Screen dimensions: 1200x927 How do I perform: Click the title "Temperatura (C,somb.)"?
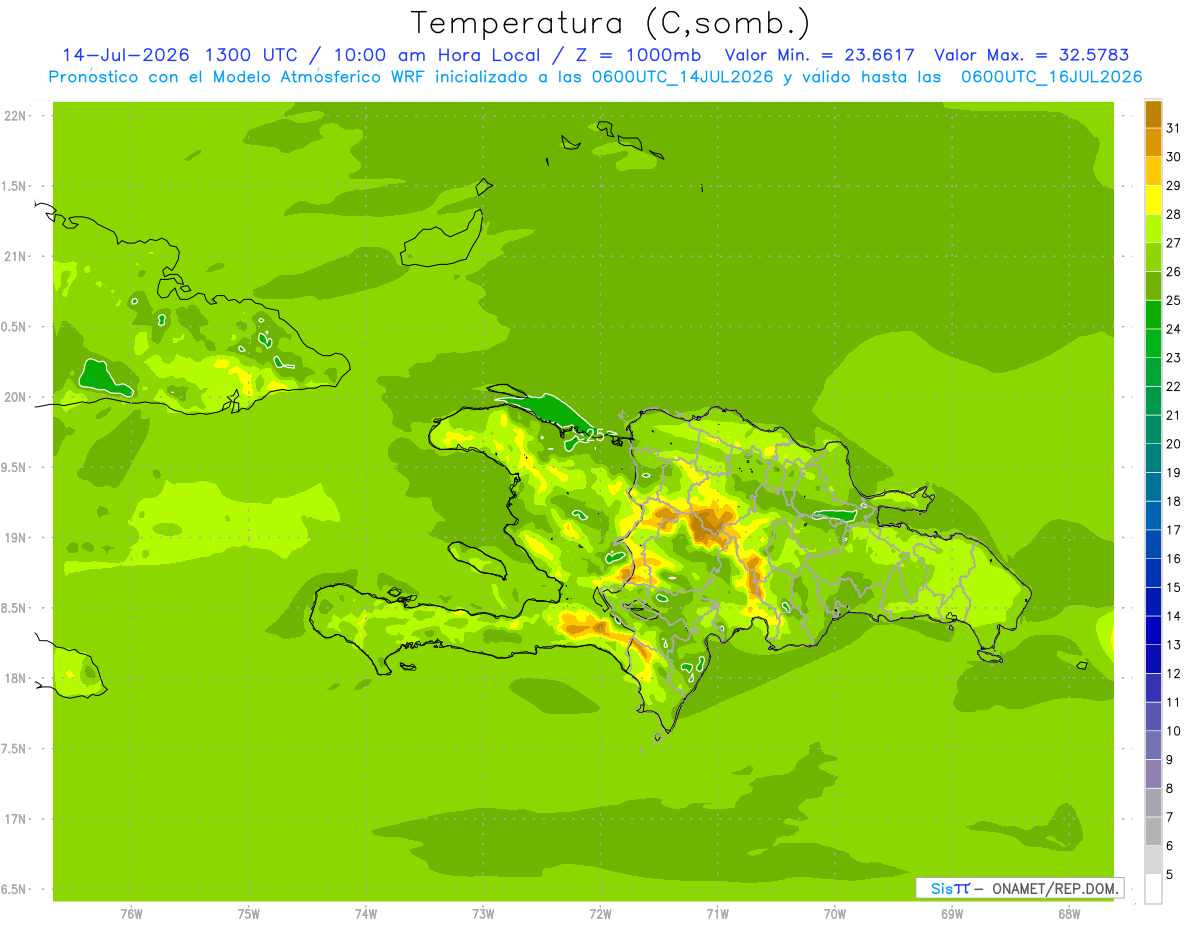click(x=609, y=22)
